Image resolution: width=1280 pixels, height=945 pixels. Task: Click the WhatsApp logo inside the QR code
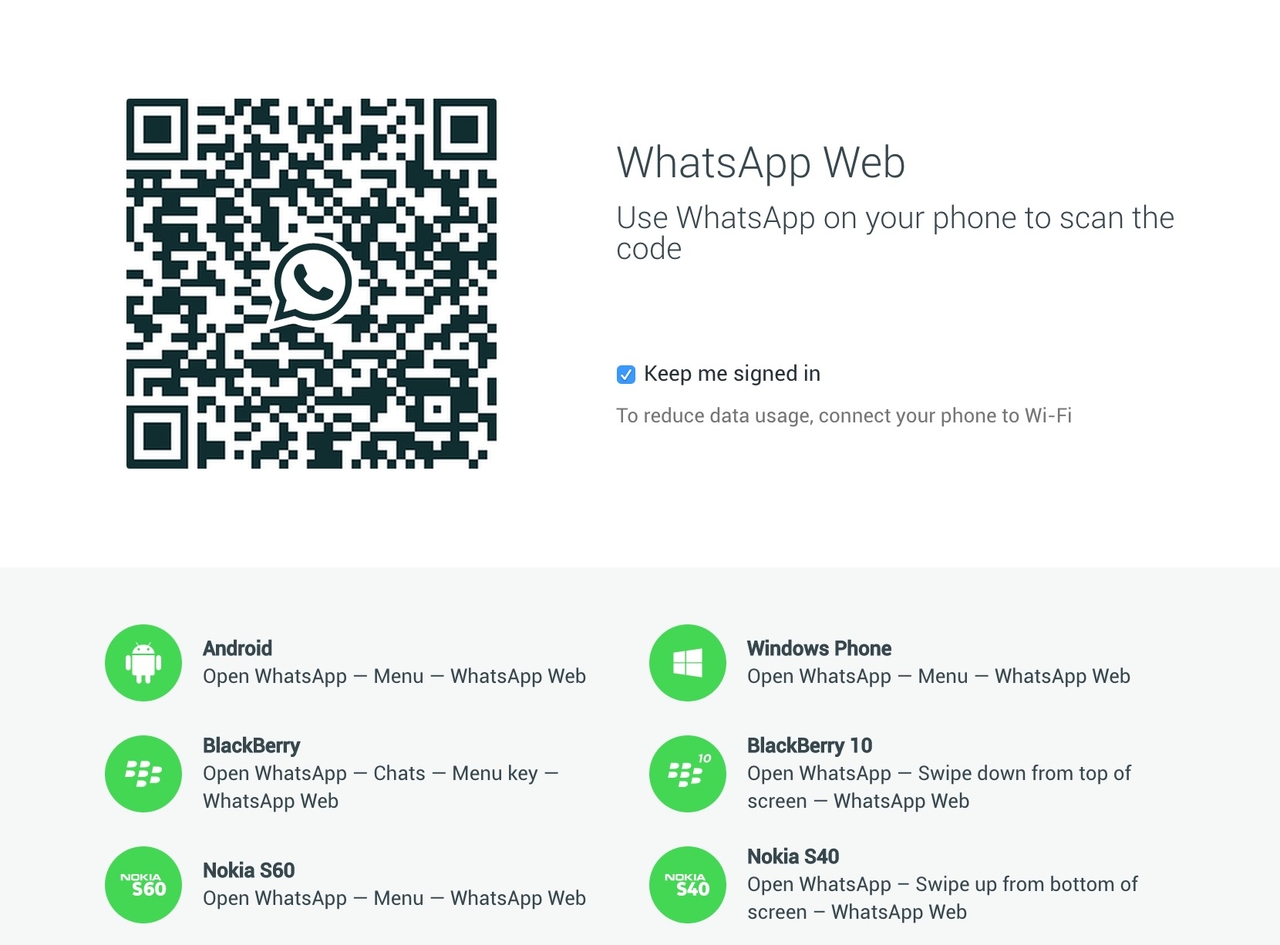312,283
